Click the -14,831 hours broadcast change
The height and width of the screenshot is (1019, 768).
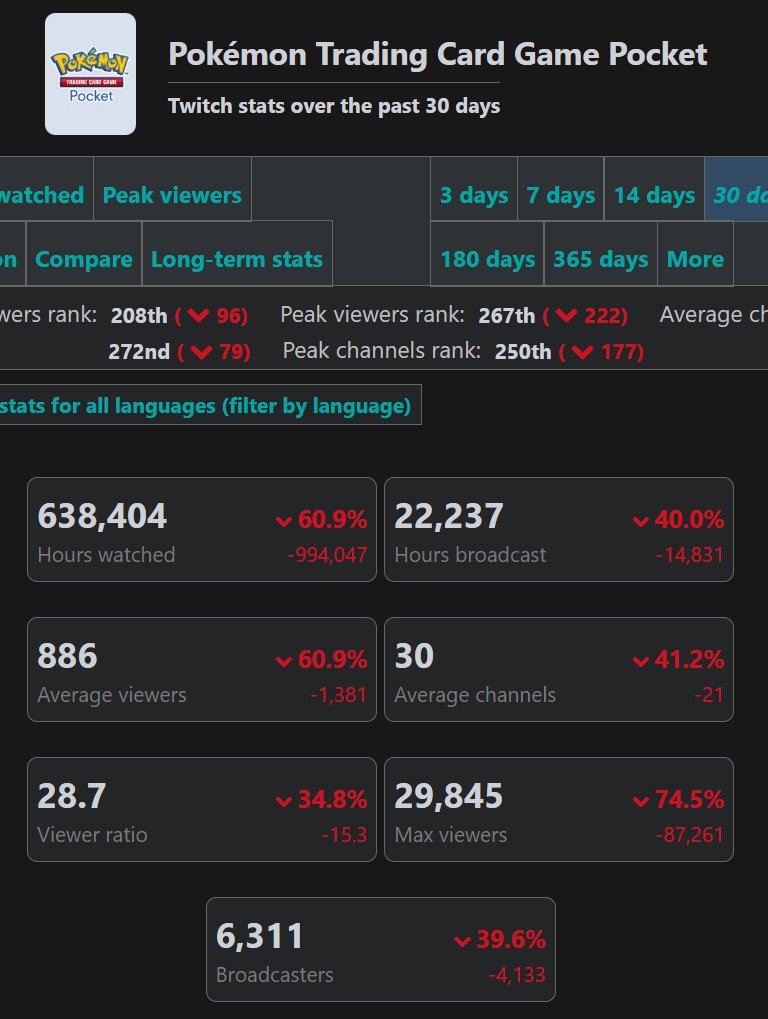689,555
